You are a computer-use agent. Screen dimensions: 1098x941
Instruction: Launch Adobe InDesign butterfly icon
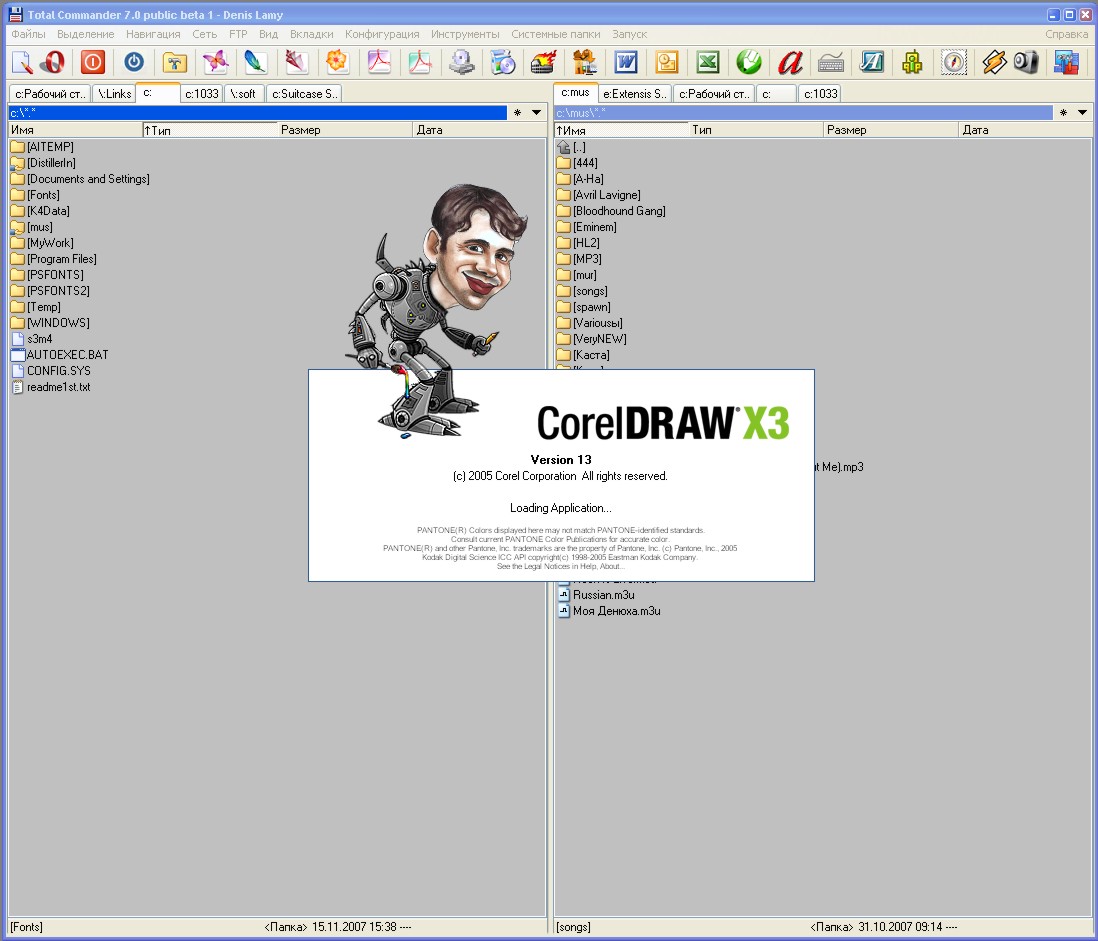(x=216, y=62)
